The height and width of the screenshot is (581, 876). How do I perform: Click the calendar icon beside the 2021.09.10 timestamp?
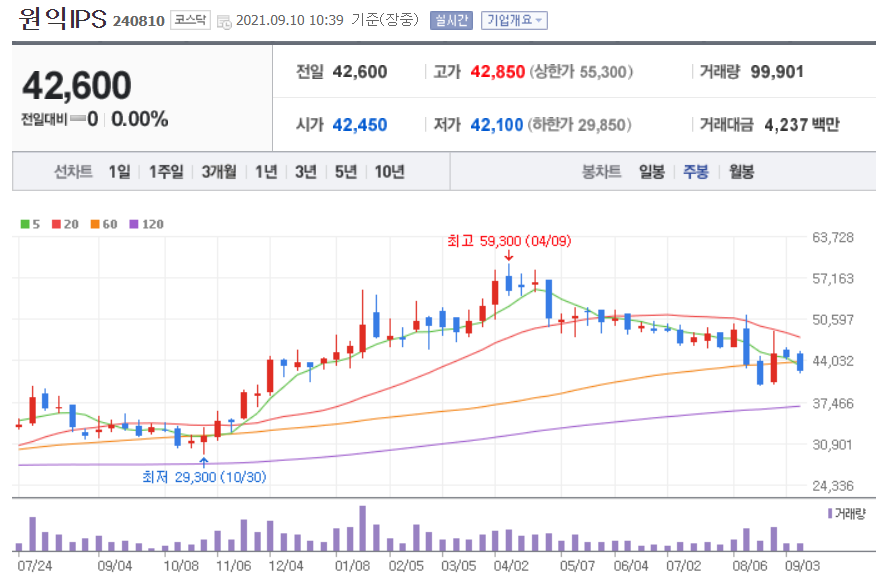pyautogui.click(x=222, y=19)
